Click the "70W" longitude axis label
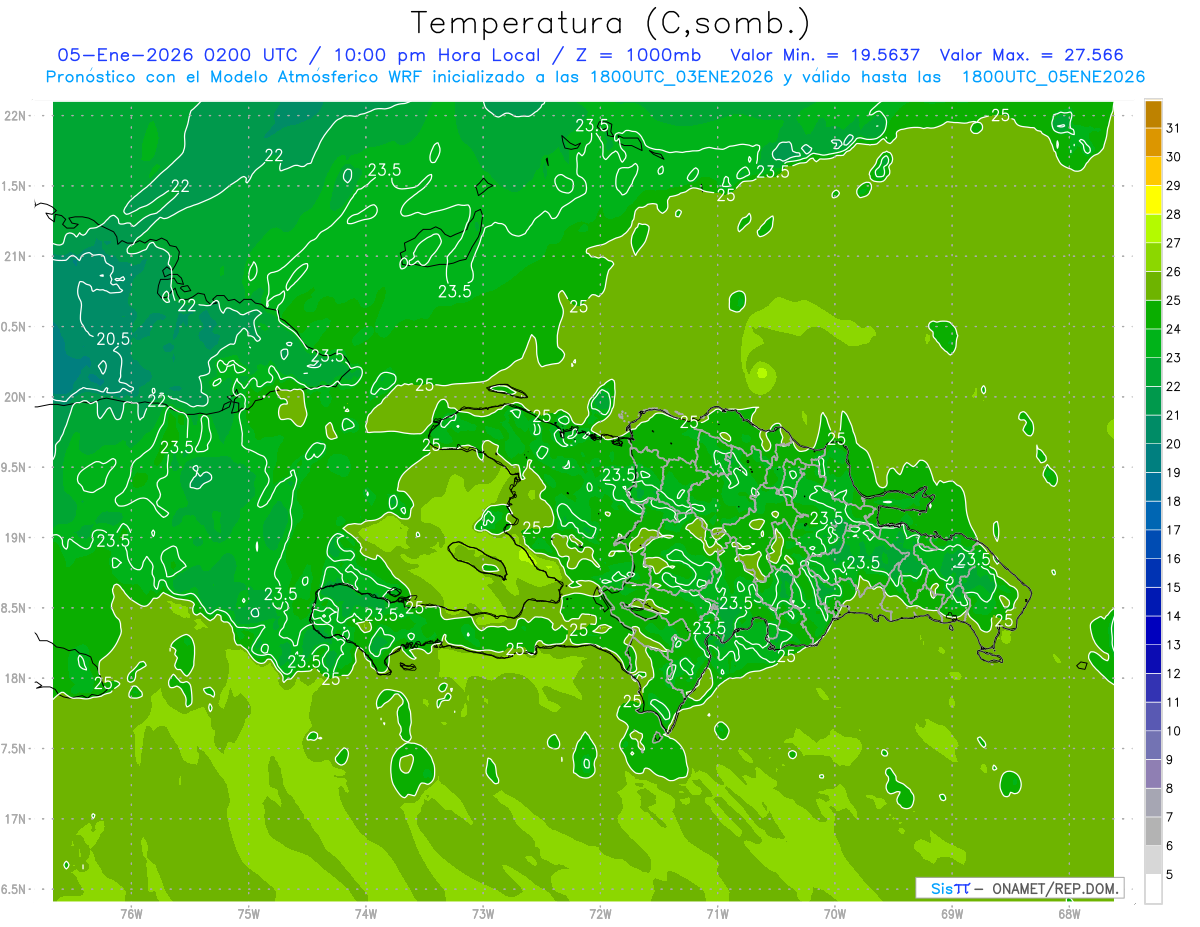1200x927 pixels. [x=835, y=913]
